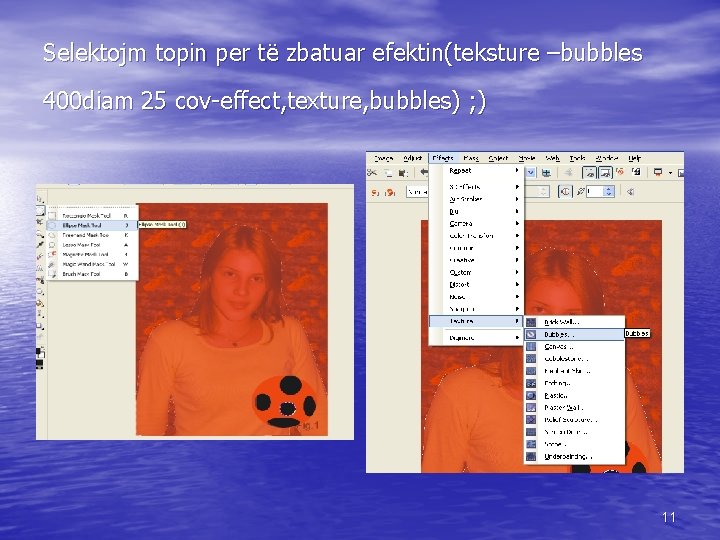The height and width of the screenshot is (540, 720).
Task: Expand the Plug-Ins submenu
Action: click(476, 338)
